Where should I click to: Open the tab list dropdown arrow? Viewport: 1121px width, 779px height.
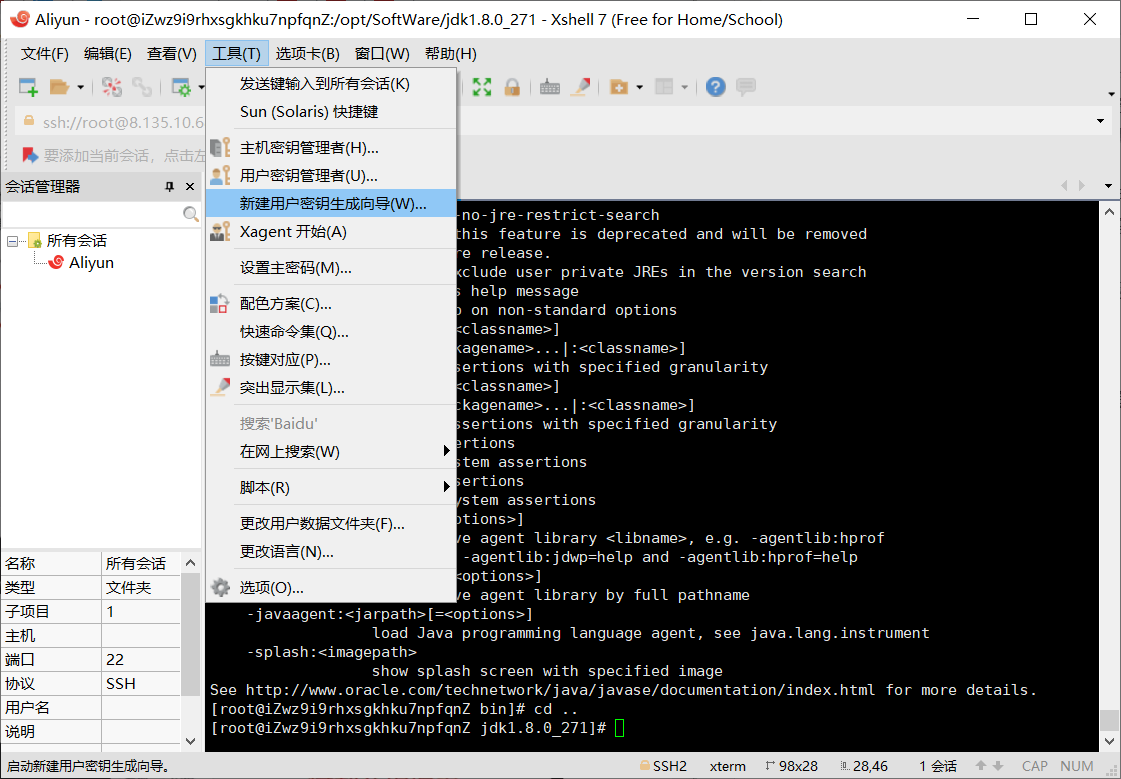[1108, 186]
